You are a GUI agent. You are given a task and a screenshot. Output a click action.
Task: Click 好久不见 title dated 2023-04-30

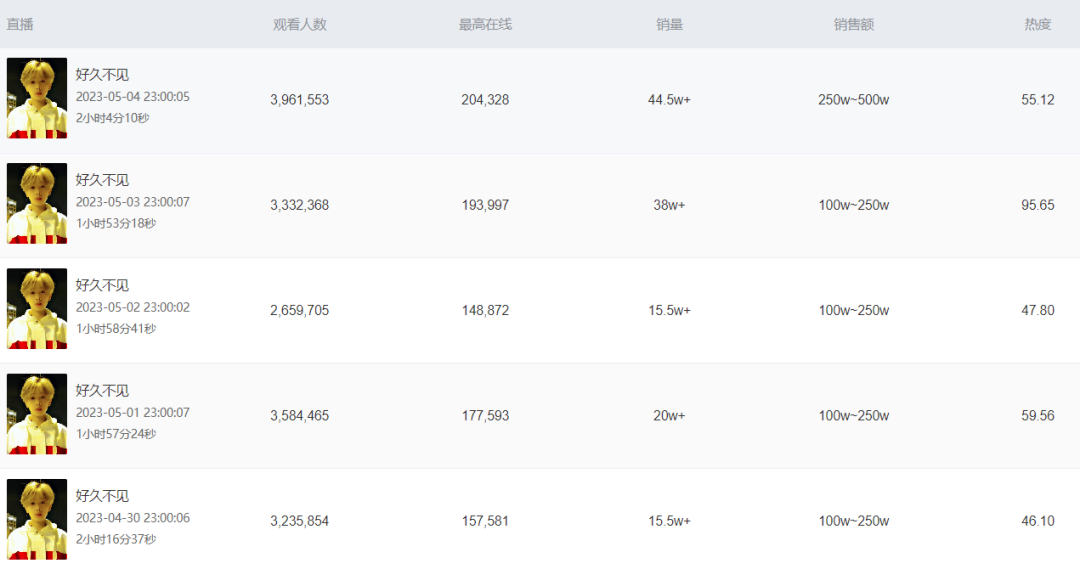102,496
